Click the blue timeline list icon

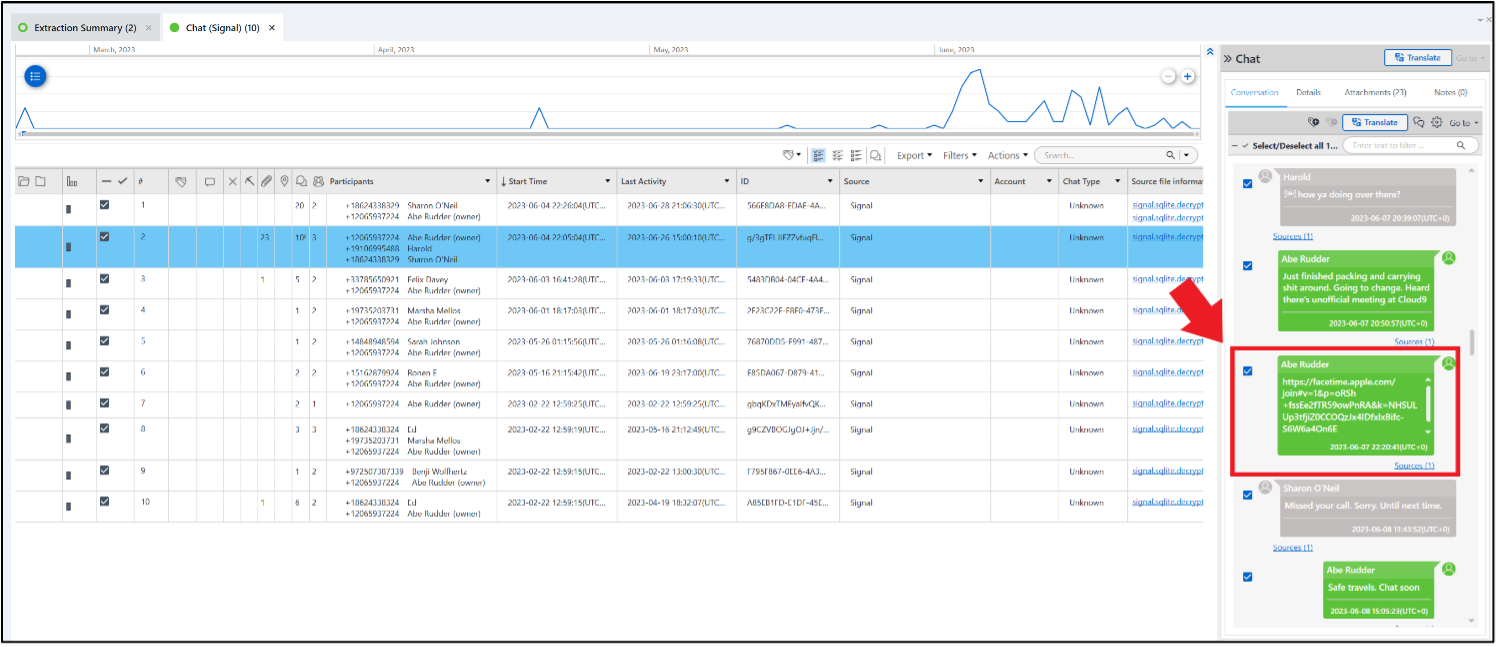[35, 76]
